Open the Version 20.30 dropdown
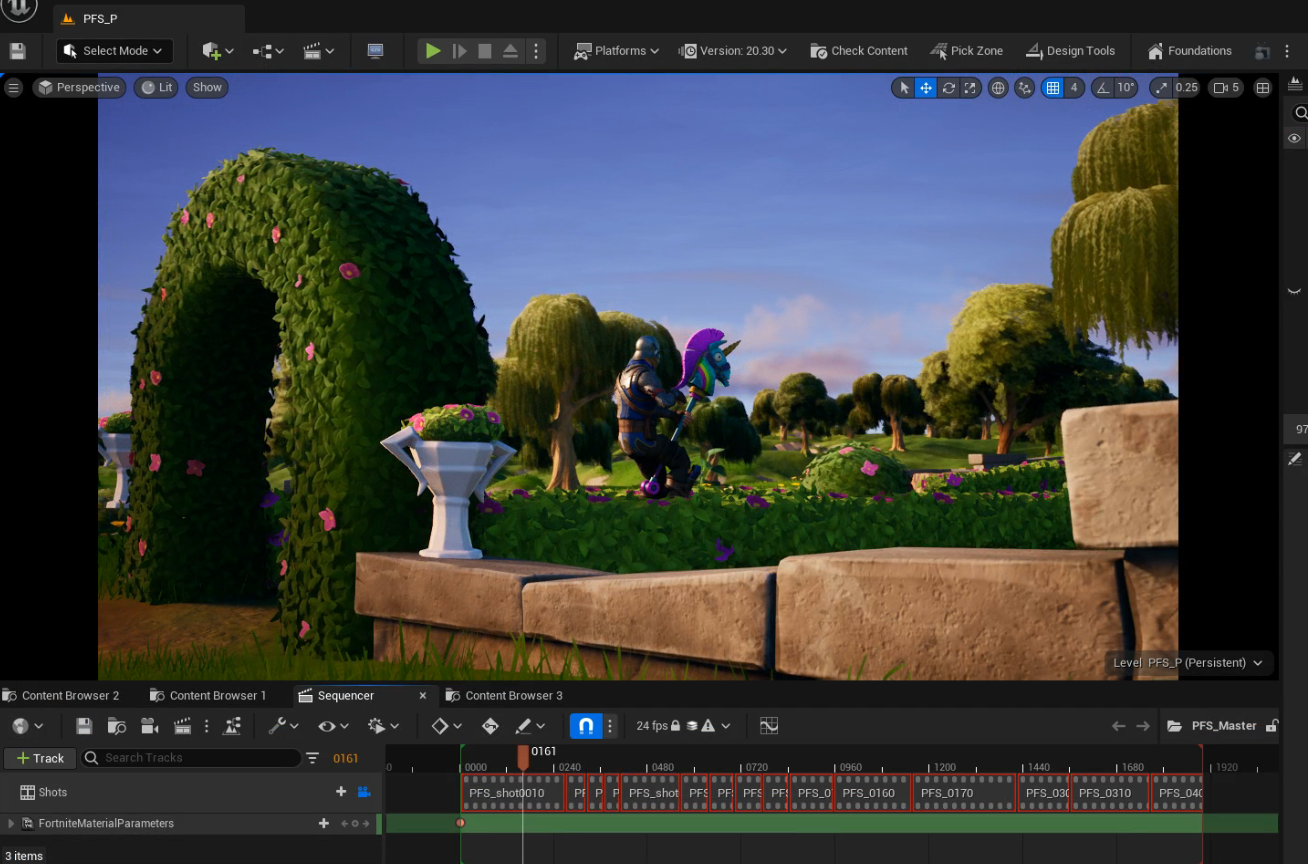1308x864 pixels. pyautogui.click(x=733, y=50)
